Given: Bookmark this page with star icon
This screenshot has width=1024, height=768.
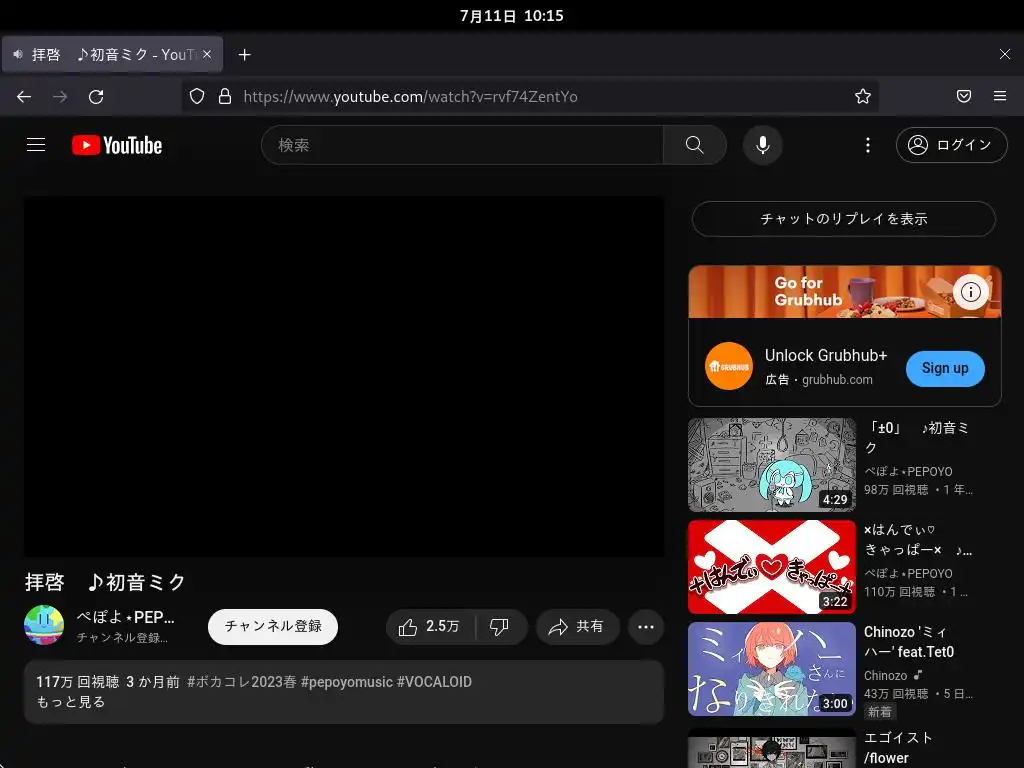Looking at the screenshot, I should point(863,97).
